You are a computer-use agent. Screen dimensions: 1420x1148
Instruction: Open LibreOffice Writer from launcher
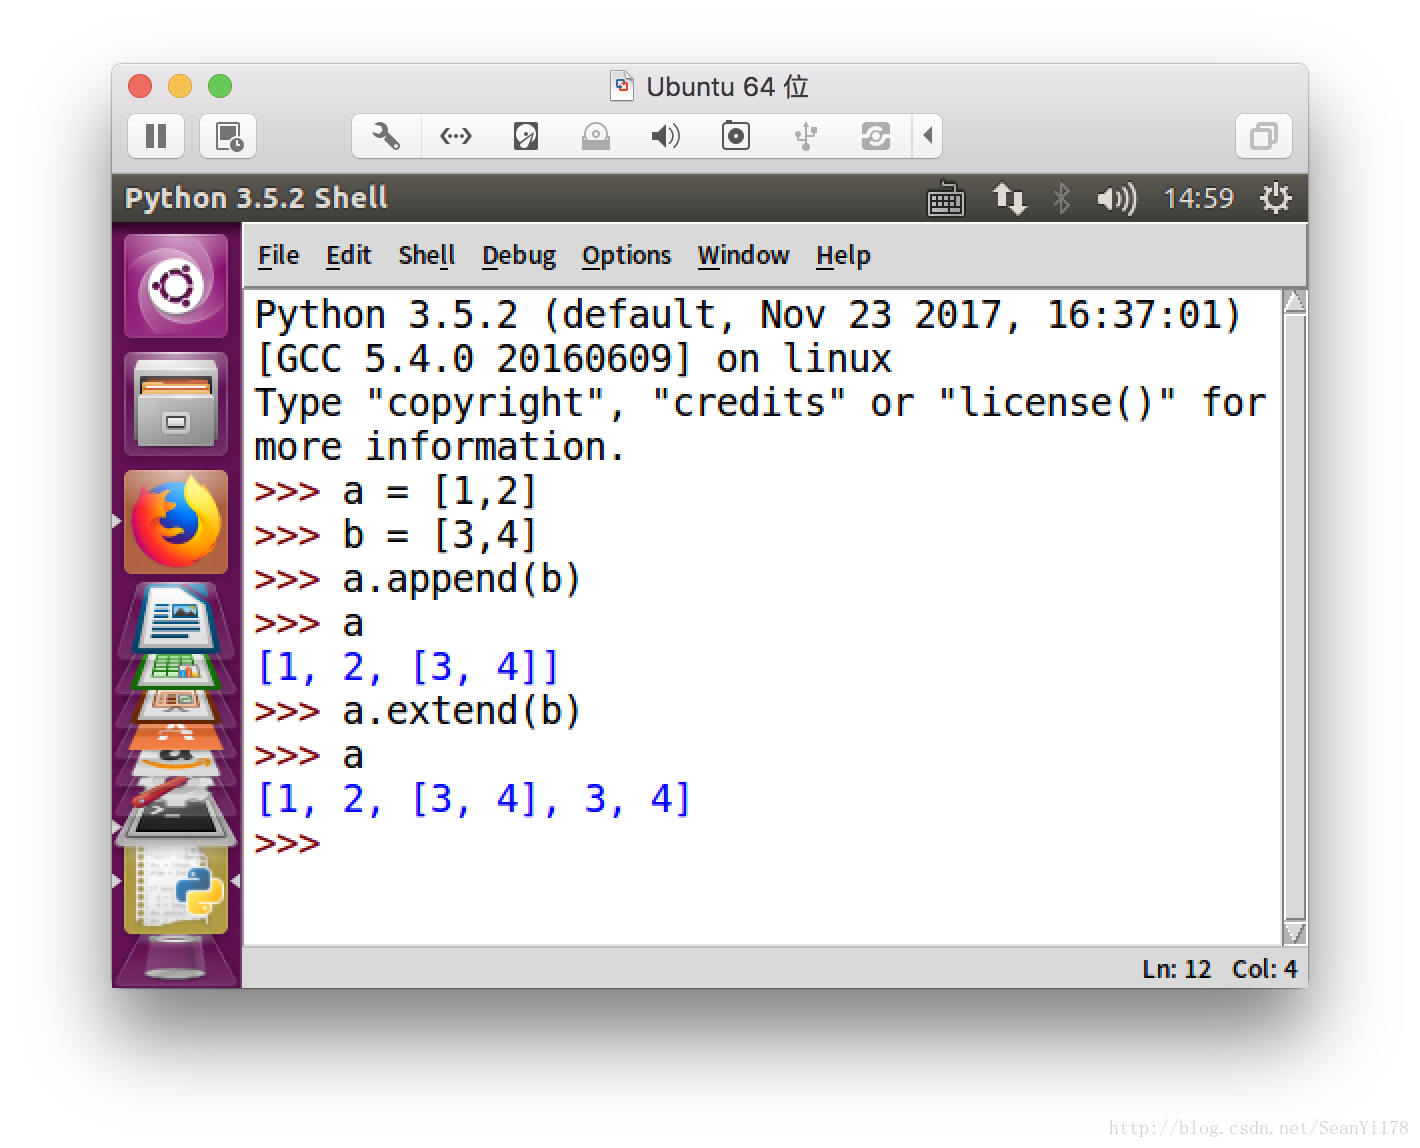pyautogui.click(x=176, y=618)
